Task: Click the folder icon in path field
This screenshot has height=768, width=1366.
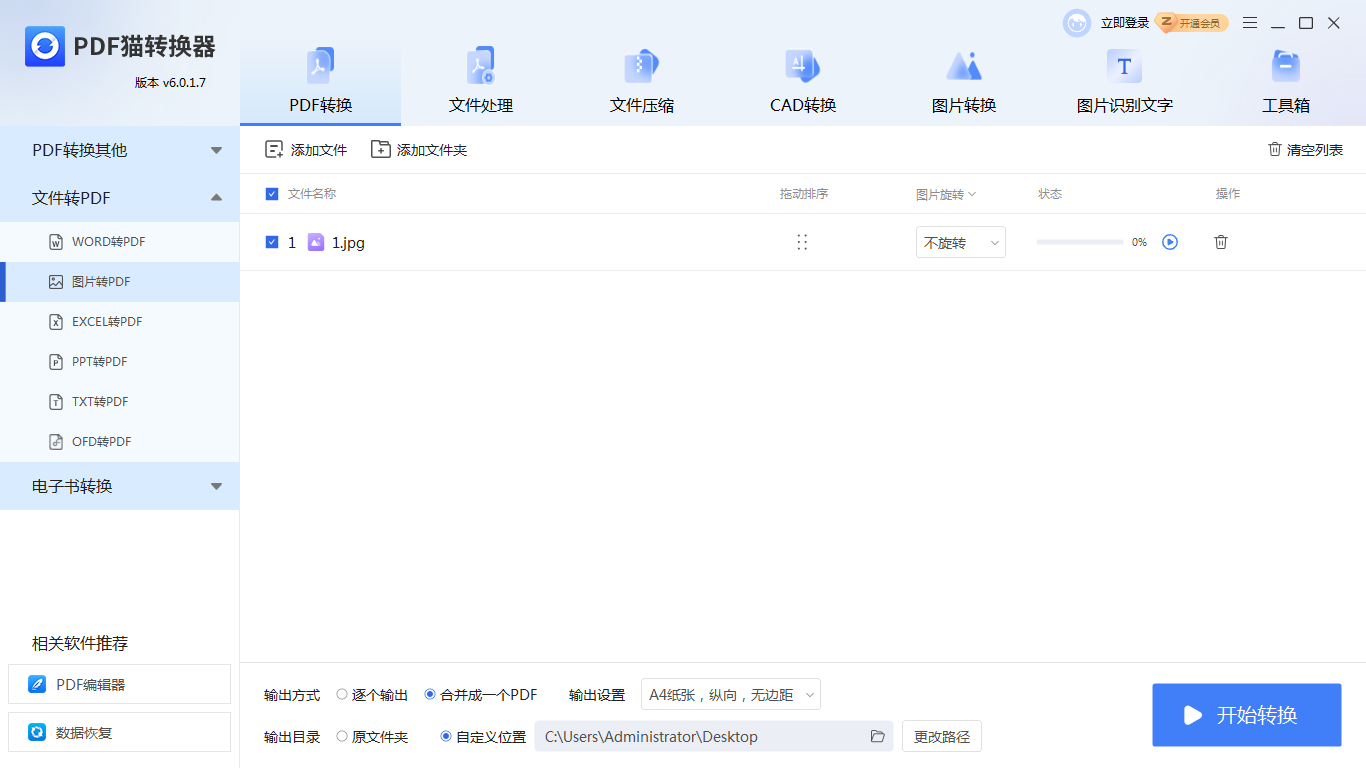Action: 878,737
